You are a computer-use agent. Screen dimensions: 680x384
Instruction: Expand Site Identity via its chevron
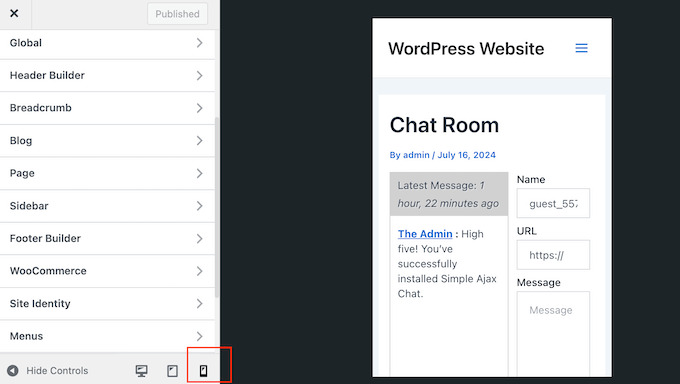point(199,304)
